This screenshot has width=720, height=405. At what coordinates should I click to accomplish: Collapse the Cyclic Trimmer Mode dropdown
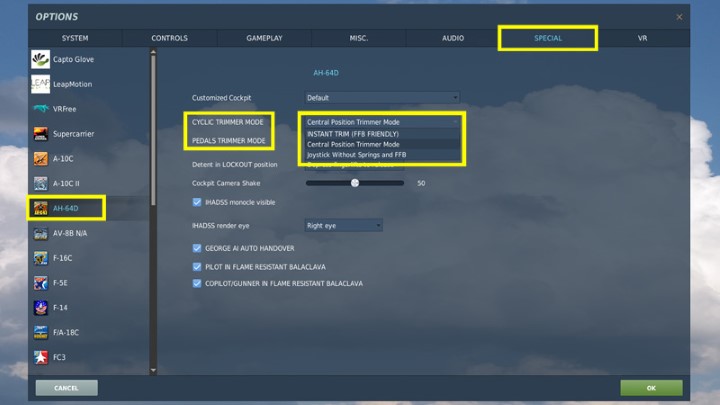pos(382,122)
